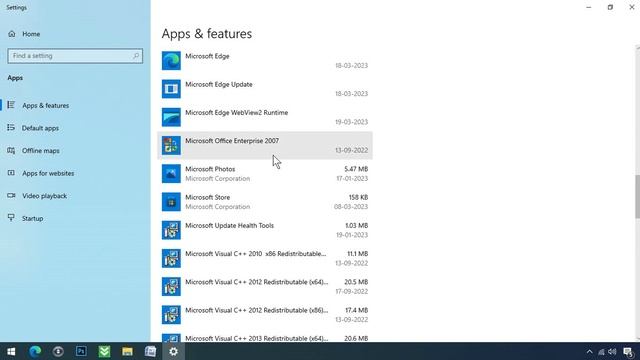This screenshot has height=360, width=640.
Task: Click the search magnifier icon
Action: click(x=136, y=56)
